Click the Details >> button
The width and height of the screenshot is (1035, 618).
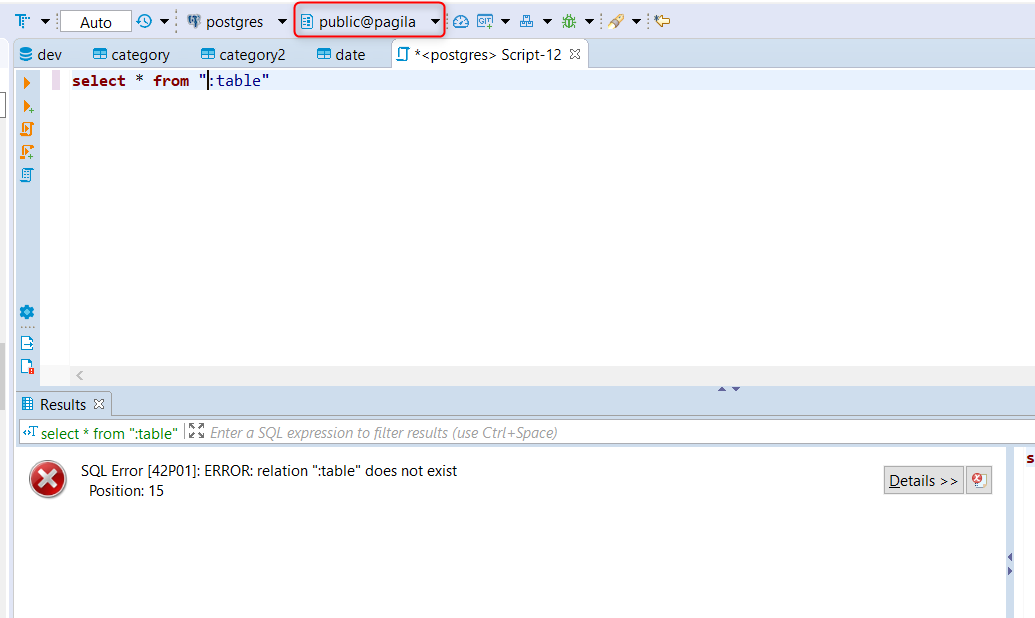coord(922,480)
